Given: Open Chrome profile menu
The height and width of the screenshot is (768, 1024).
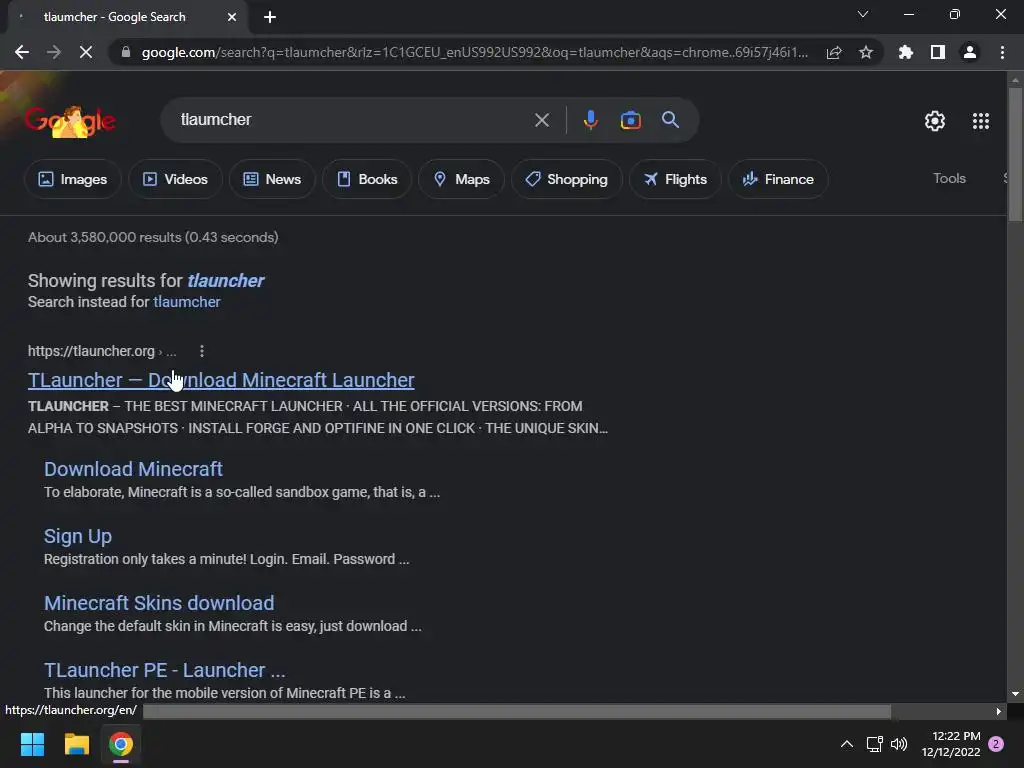Looking at the screenshot, I should point(970,52).
